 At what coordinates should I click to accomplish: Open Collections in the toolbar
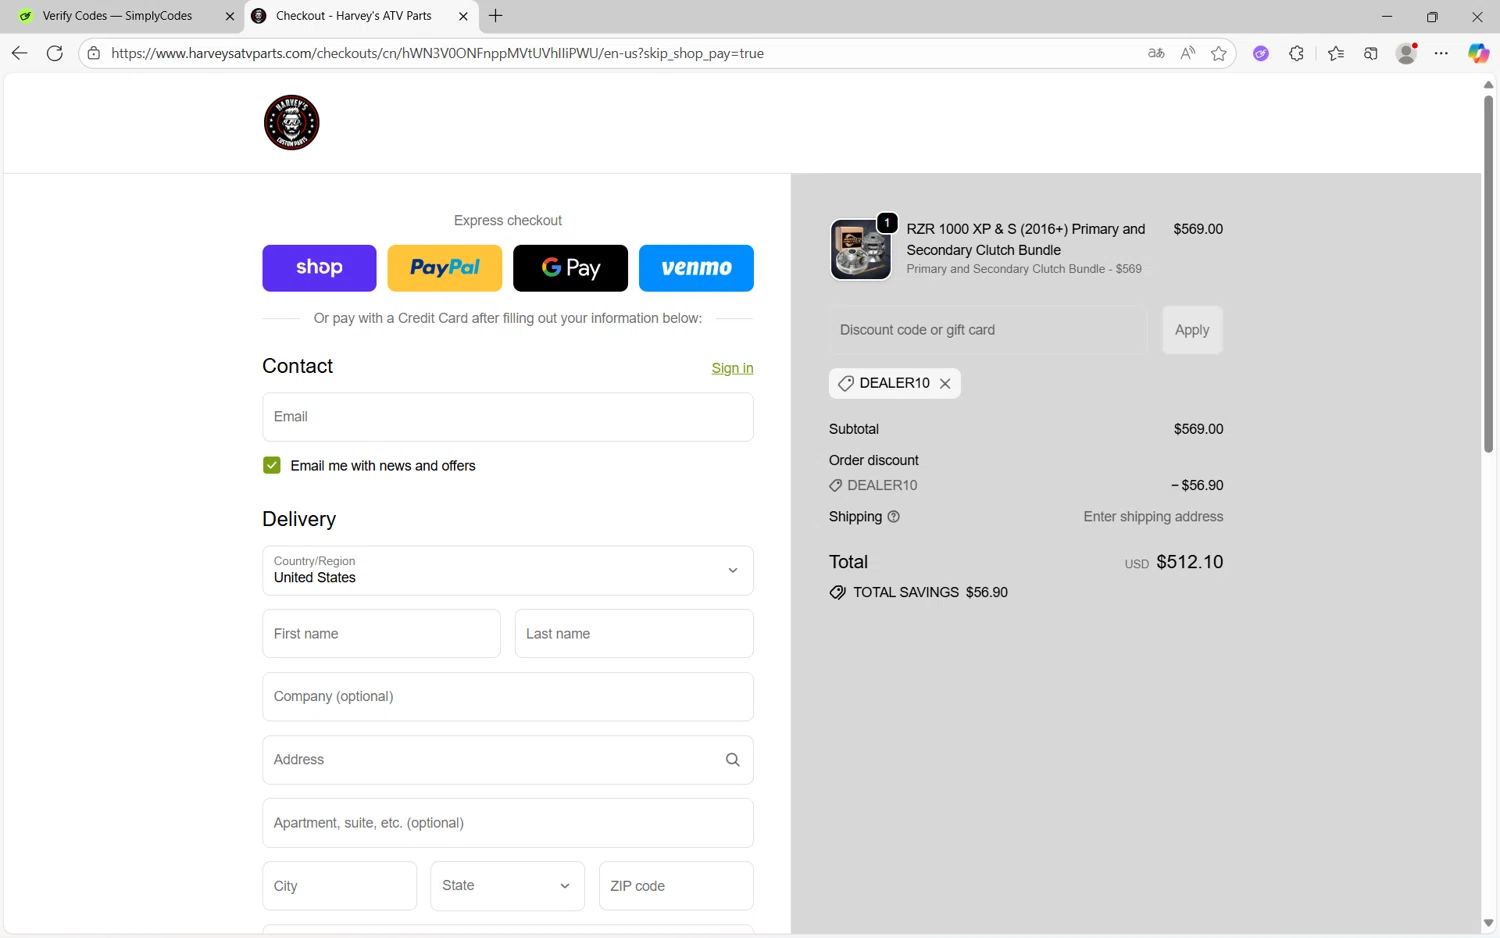(1371, 53)
